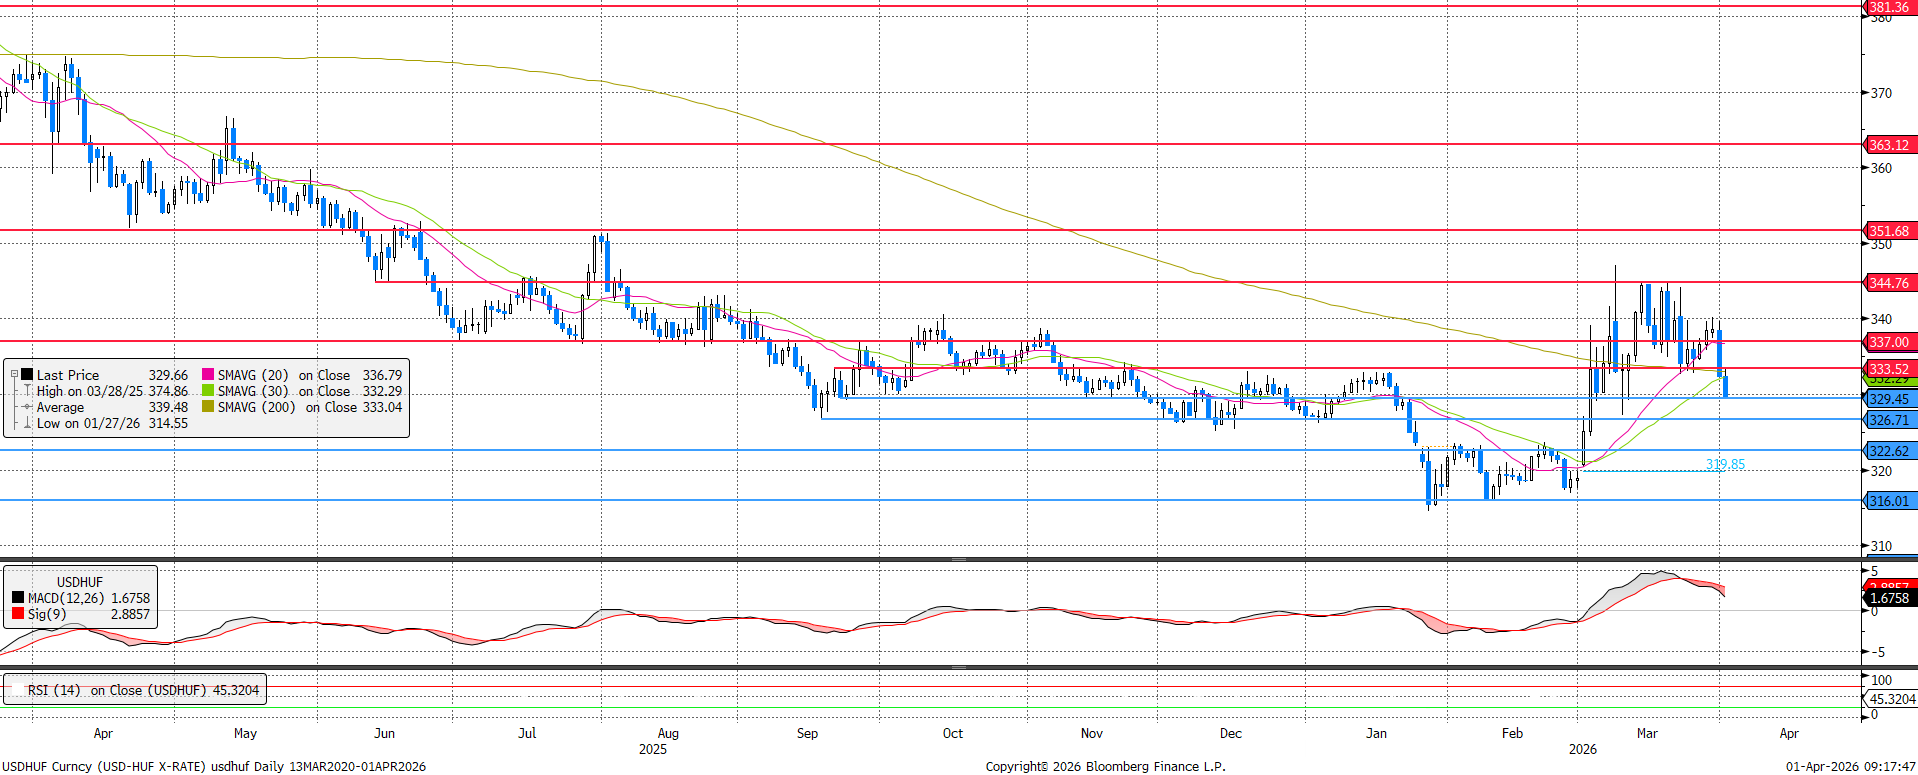
Task: Click the pink SMAVG (20) legend swatch
Action: (208, 375)
